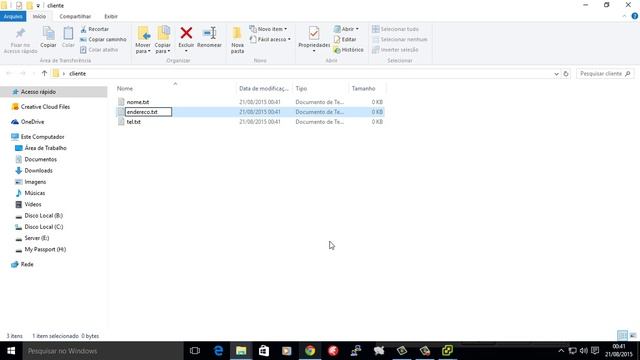The width and height of the screenshot is (640, 360).
Task: Open Creative Cloud Files in sidebar
Action: click(45, 107)
